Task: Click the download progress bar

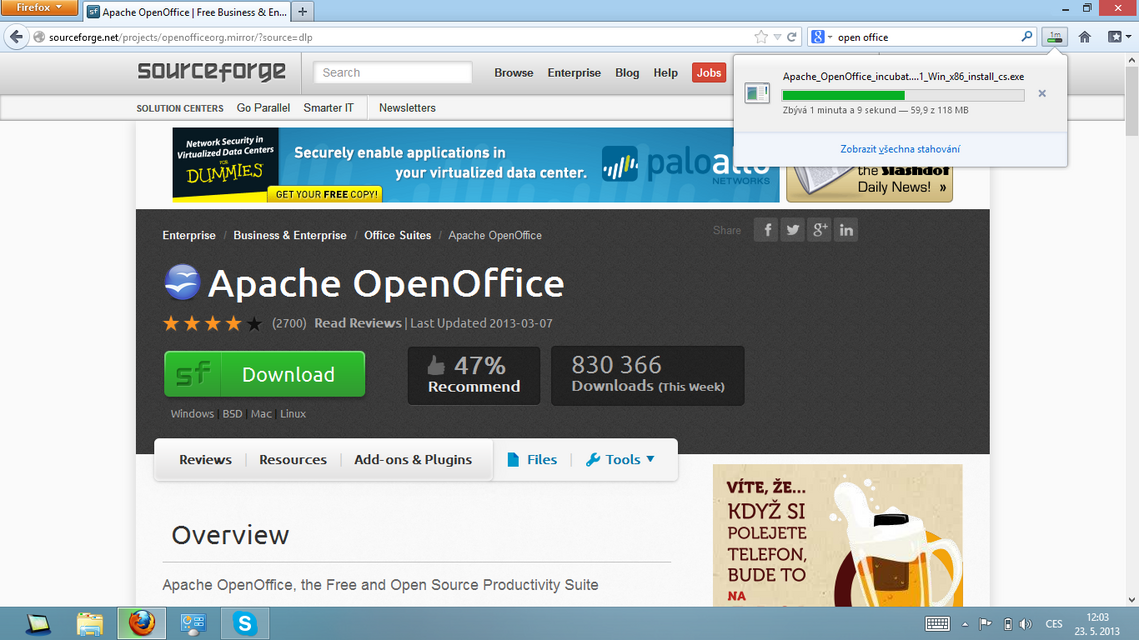Action: pos(902,95)
